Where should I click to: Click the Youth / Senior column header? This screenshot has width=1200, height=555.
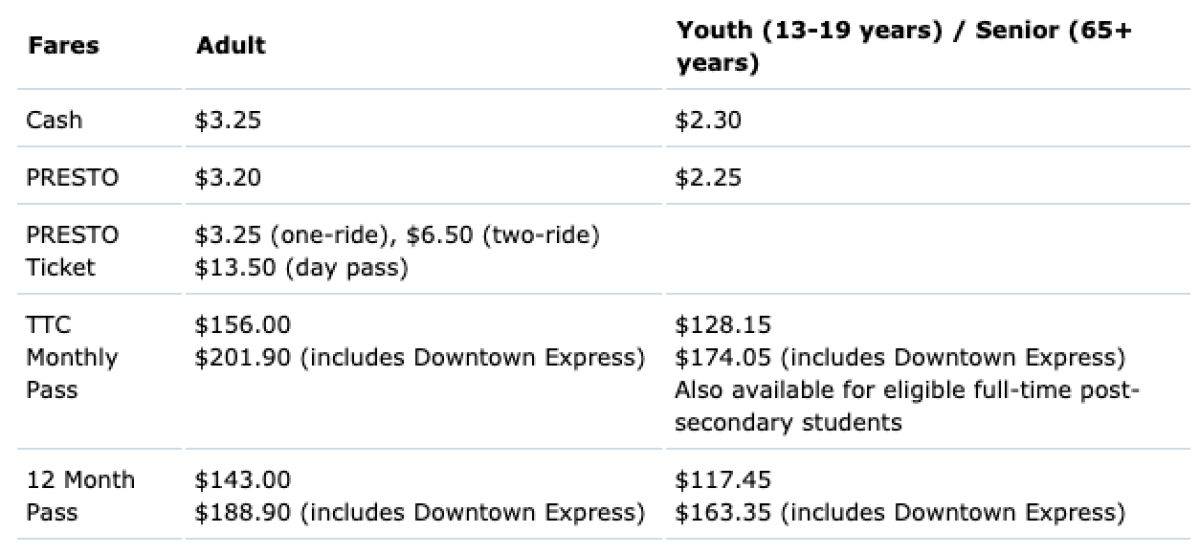(x=904, y=46)
